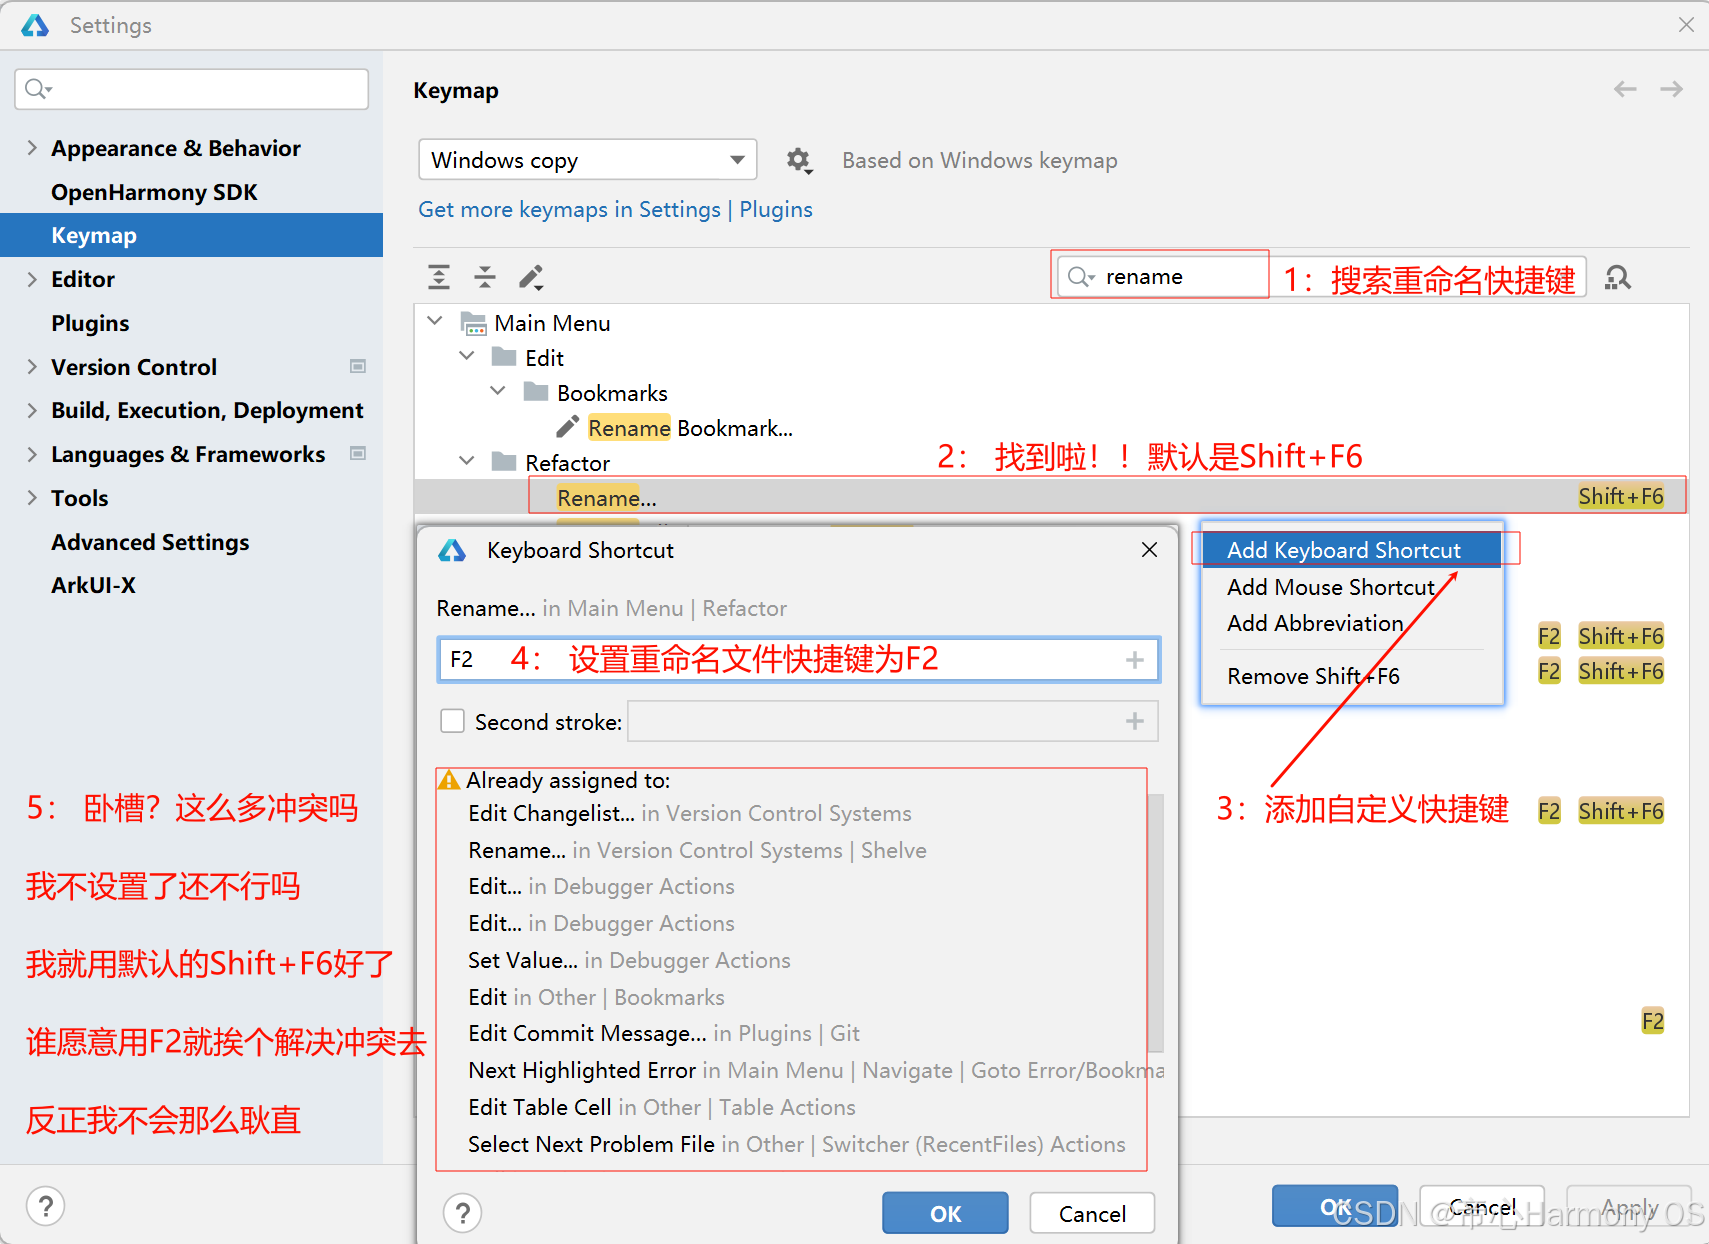Click pencil icon next to Rename Bookmark
The width and height of the screenshot is (1709, 1244).
567,427
